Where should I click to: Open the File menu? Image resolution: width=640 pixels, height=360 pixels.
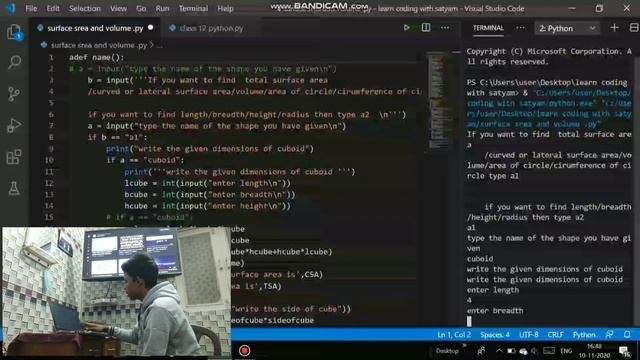pyautogui.click(x=31, y=8)
